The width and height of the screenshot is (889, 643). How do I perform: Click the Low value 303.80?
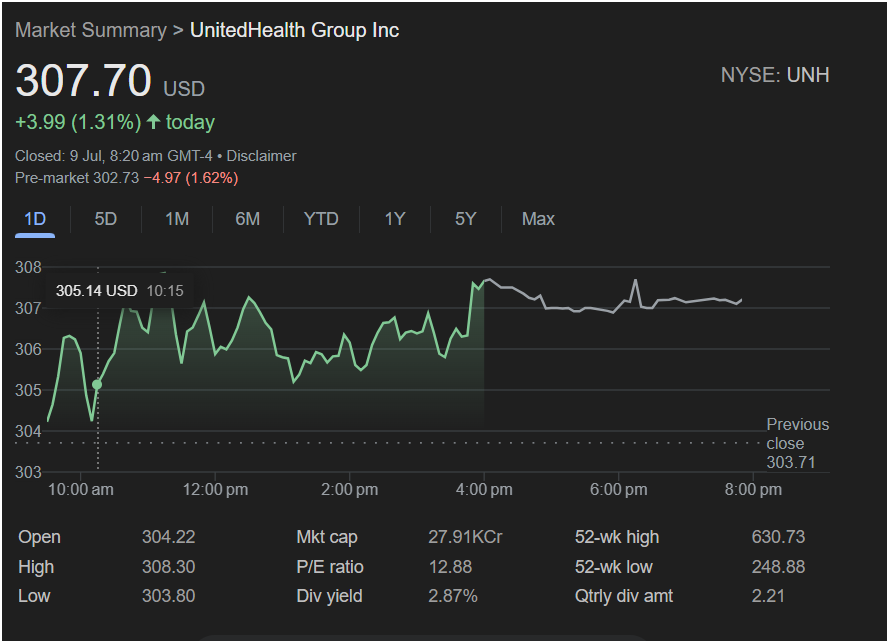point(168,596)
